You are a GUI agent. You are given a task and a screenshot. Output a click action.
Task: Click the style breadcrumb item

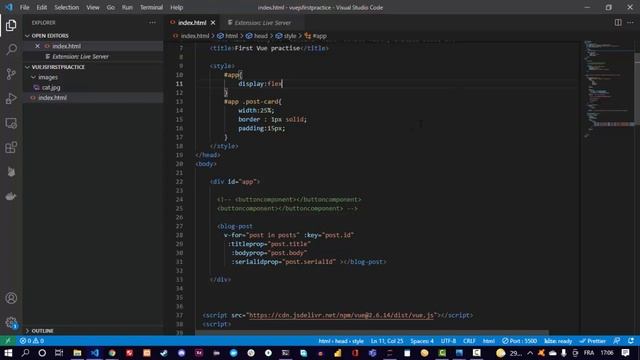289,36
